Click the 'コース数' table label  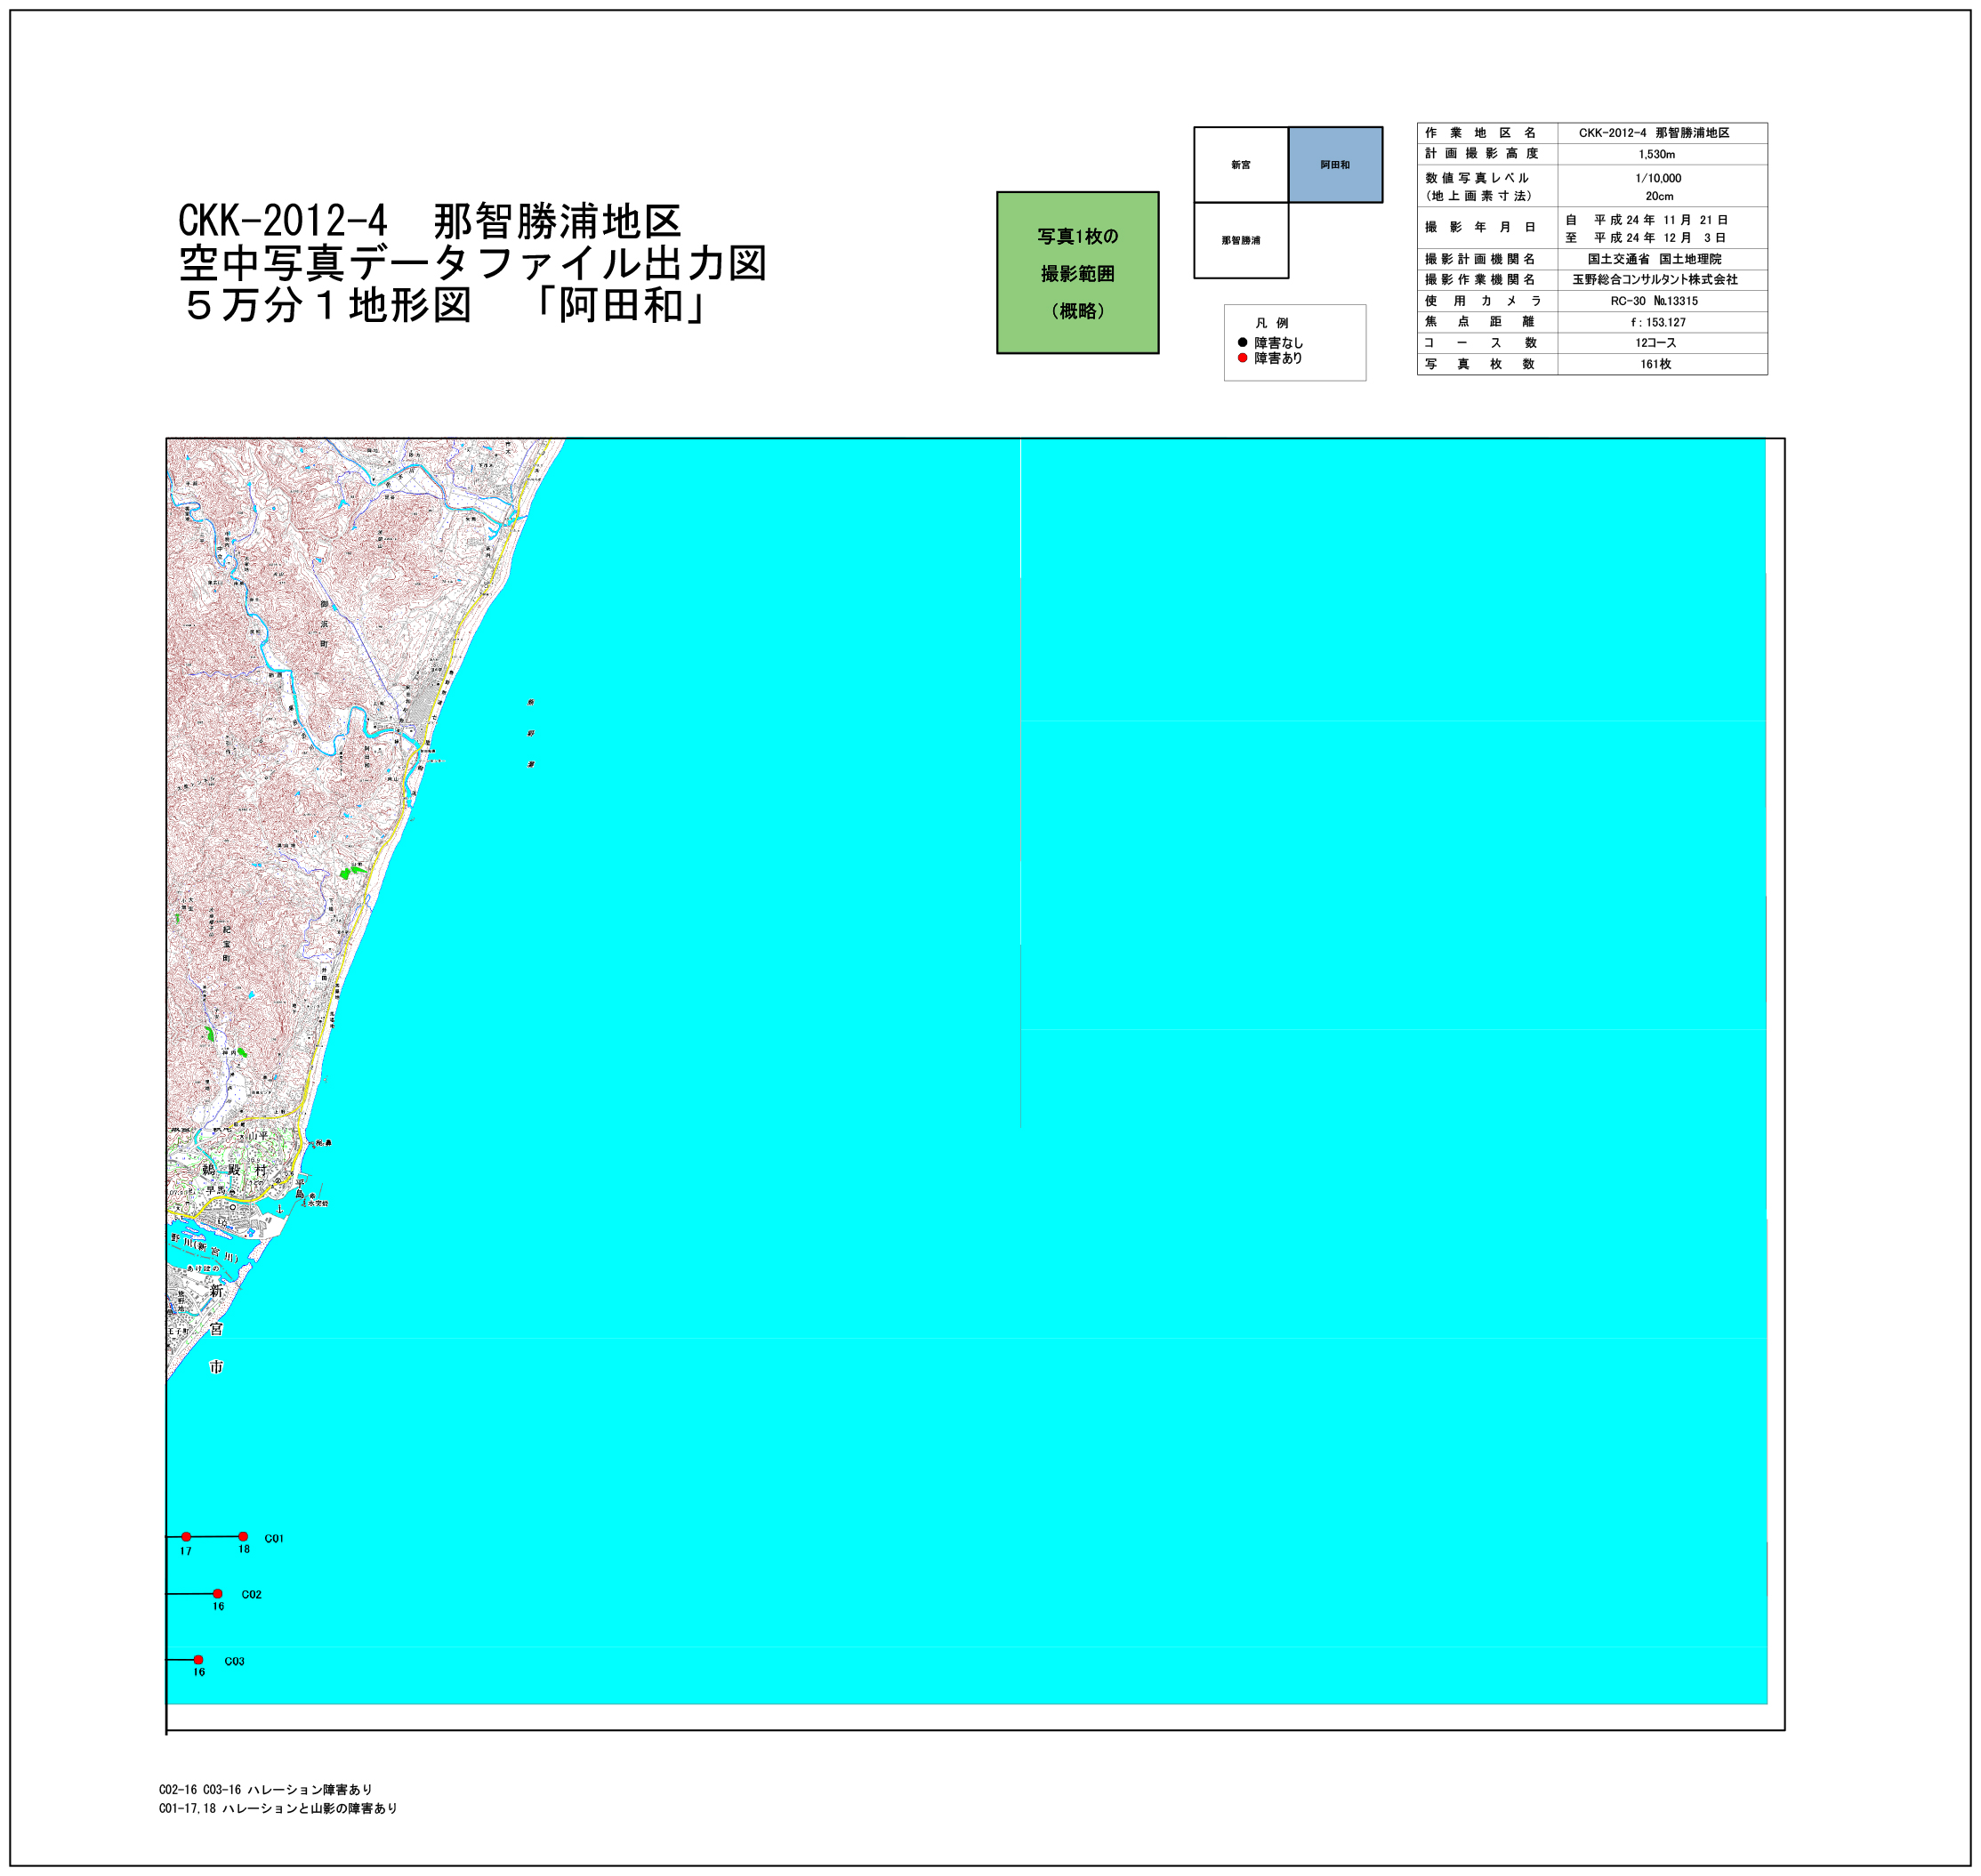click(x=1480, y=343)
